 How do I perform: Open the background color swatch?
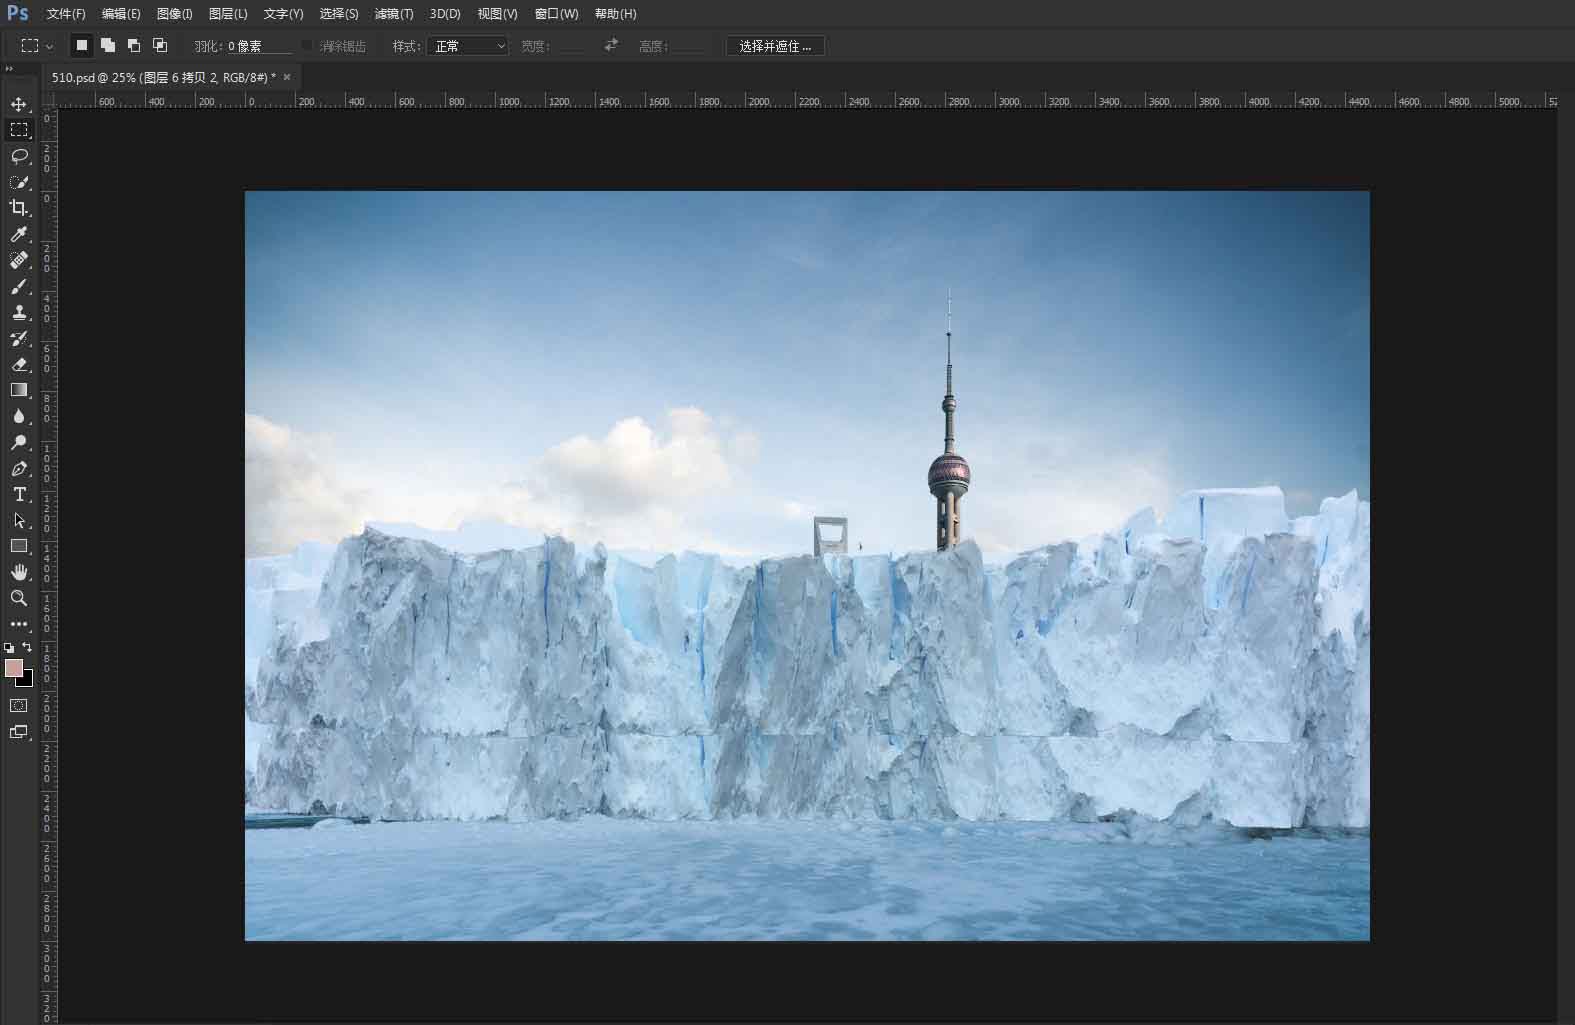(28, 682)
